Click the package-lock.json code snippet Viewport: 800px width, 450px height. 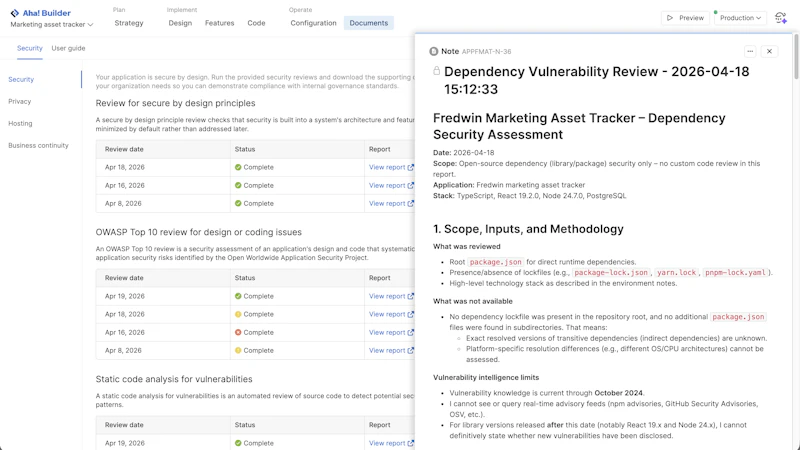coord(611,272)
